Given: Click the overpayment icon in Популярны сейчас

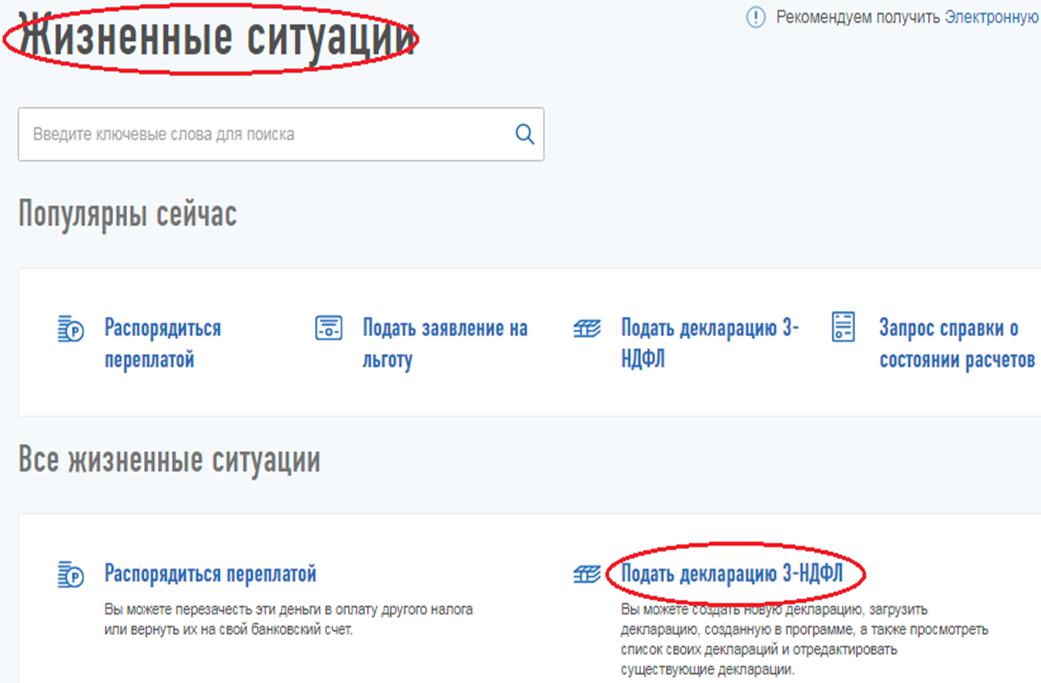Looking at the screenshot, I should pyautogui.click(x=70, y=329).
